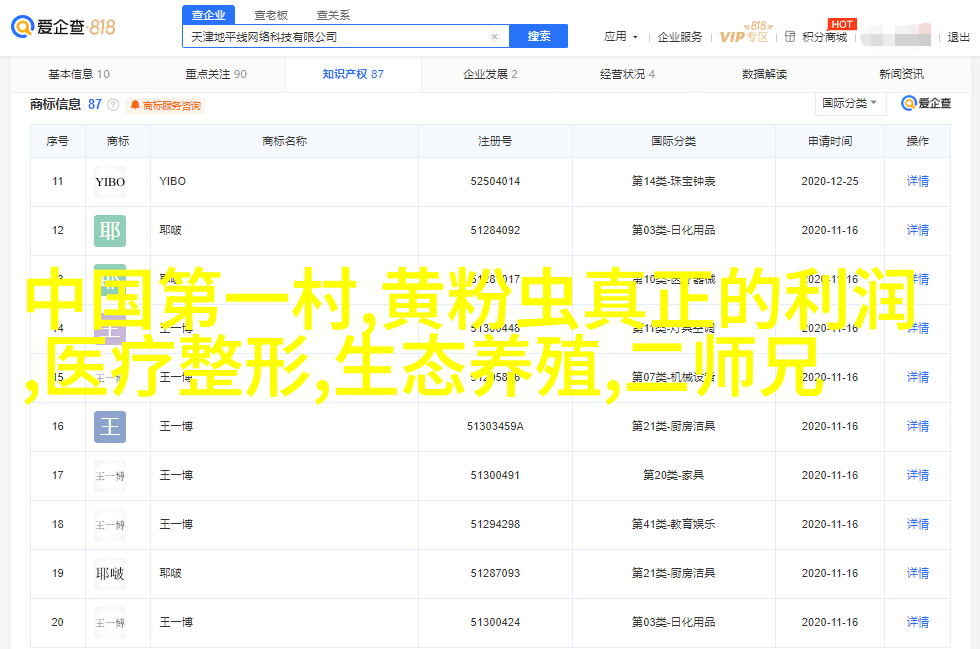Open the 新闻资讯 tab

click(x=901, y=74)
